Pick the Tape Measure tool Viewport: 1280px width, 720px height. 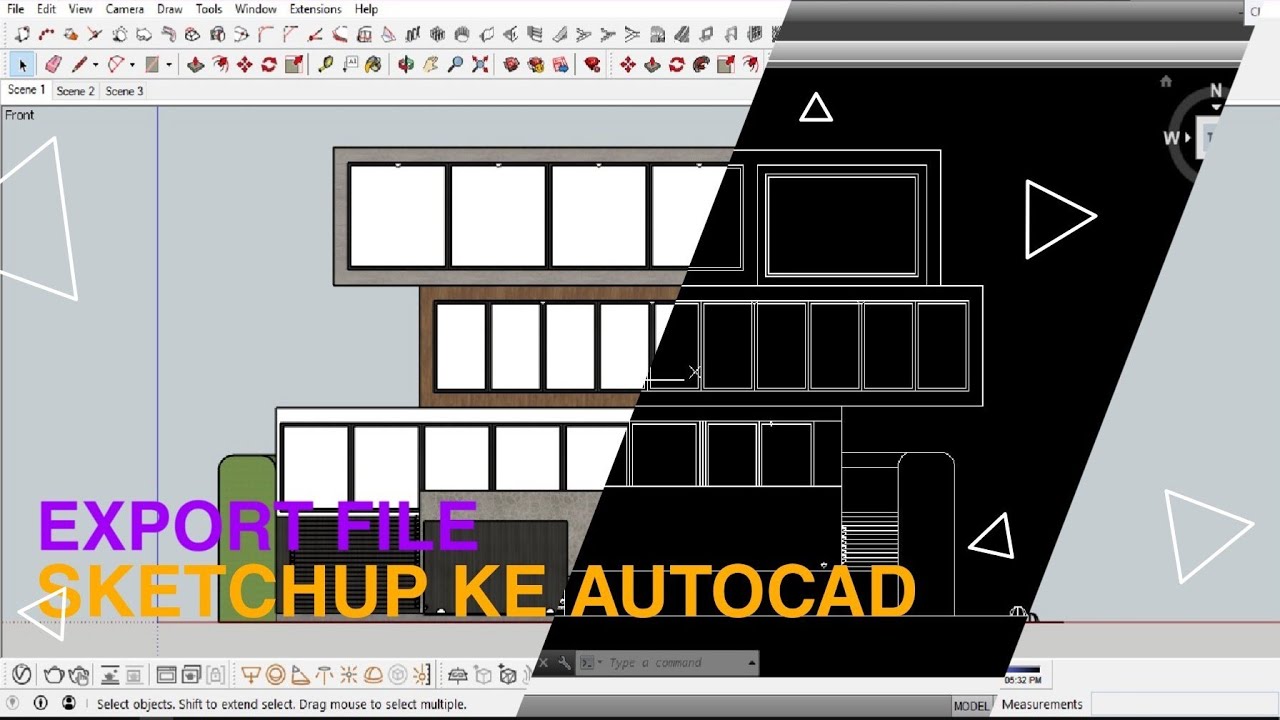tap(325, 65)
